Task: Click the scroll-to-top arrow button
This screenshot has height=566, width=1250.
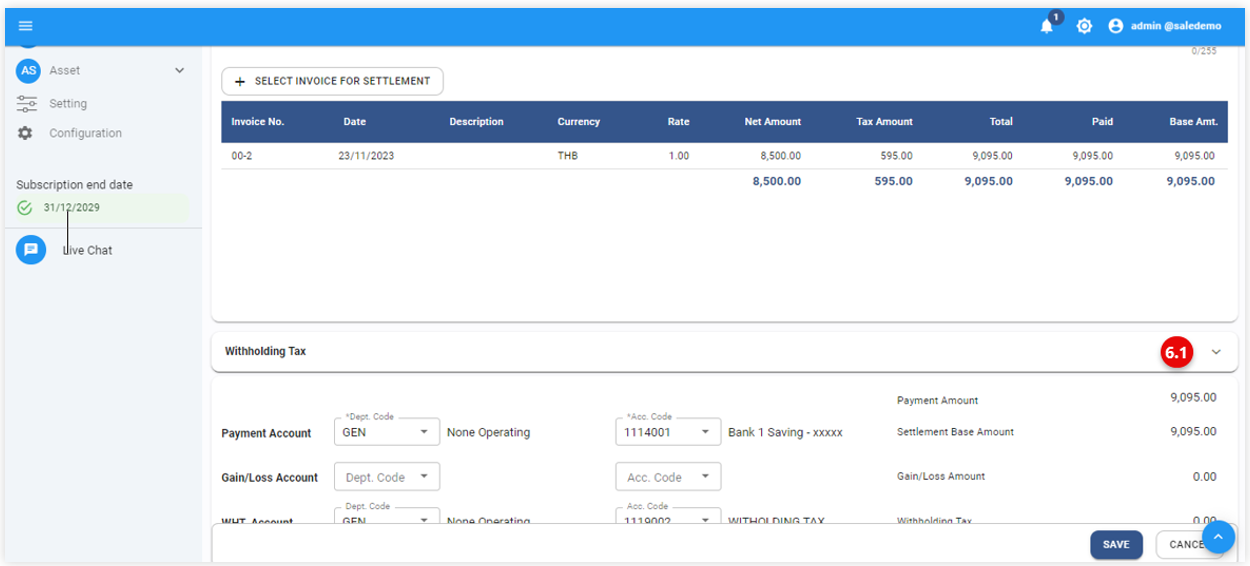Action: (1218, 538)
